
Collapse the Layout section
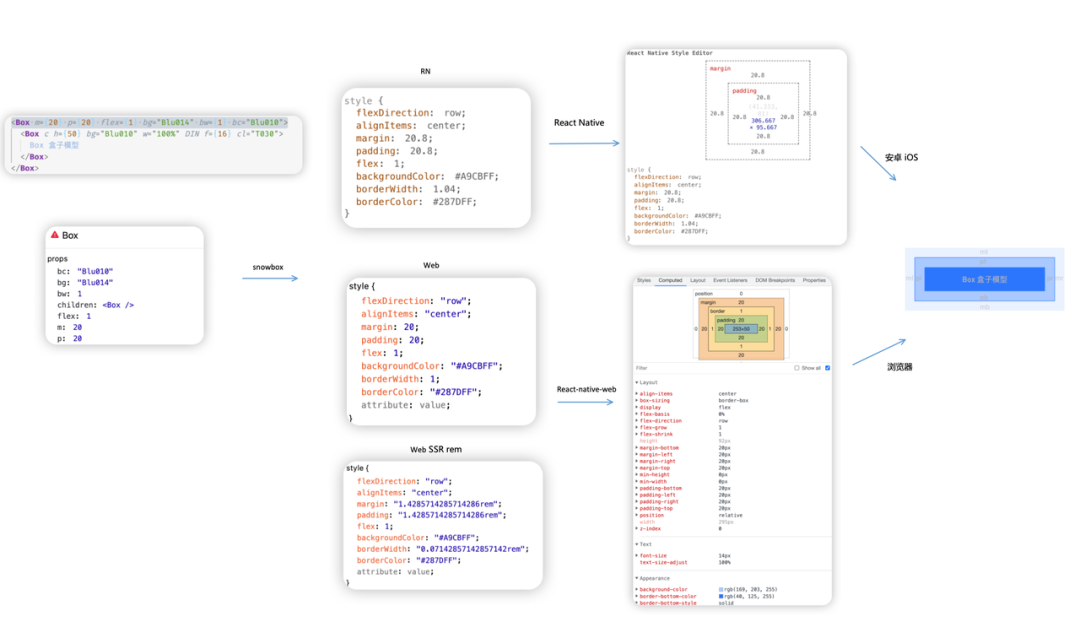coord(636,382)
